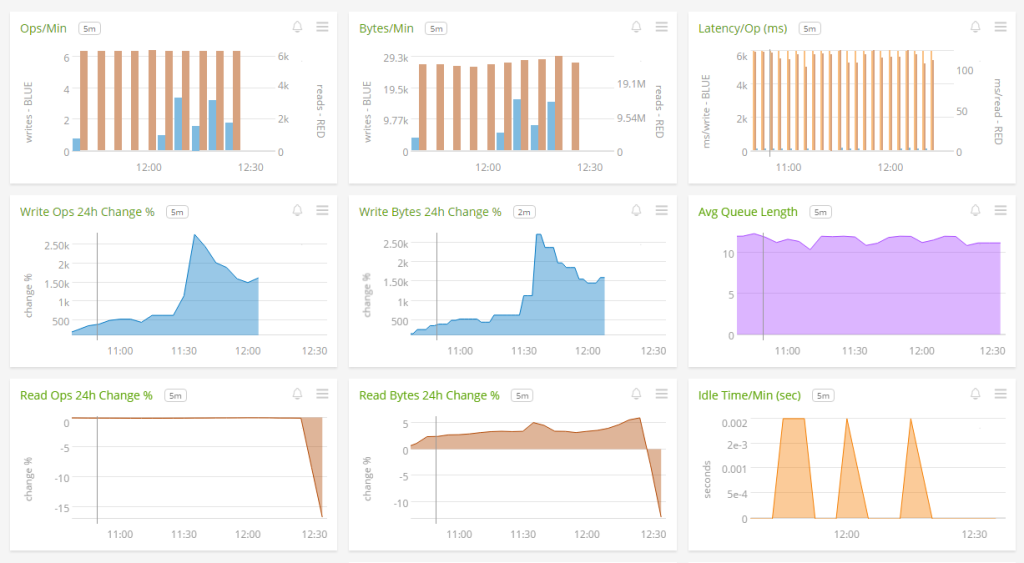Open the Latency/Op (ms) panel hamburger menu
This screenshot has width=1024, height=563.
click(1000, 27)
